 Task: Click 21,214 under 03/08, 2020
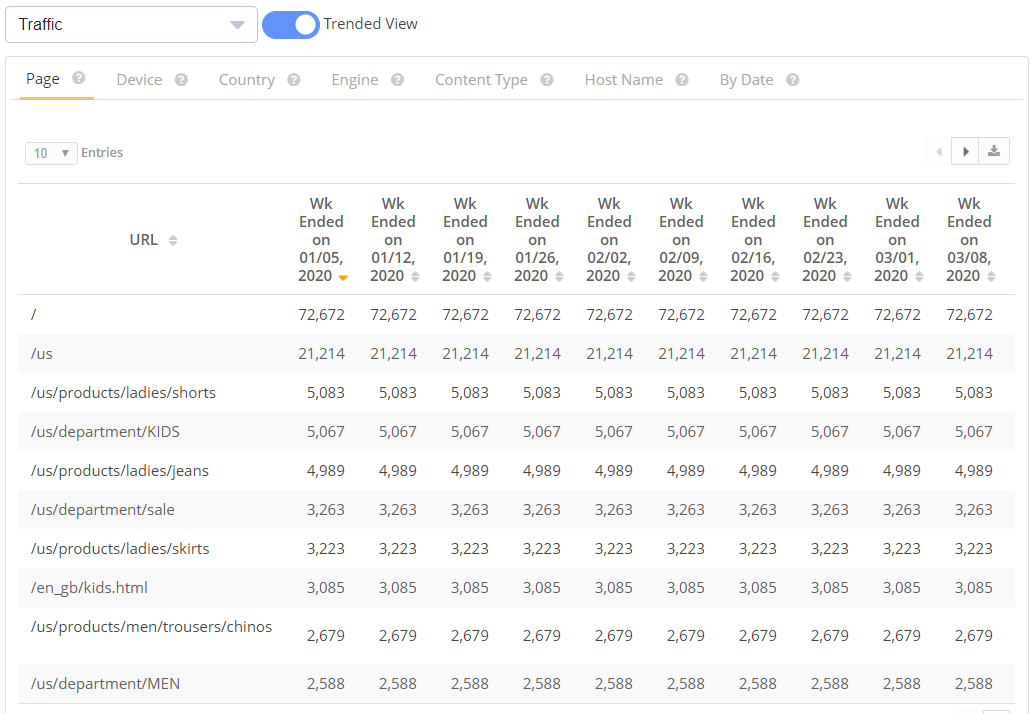pyautogui.click(x=969, y=354)
